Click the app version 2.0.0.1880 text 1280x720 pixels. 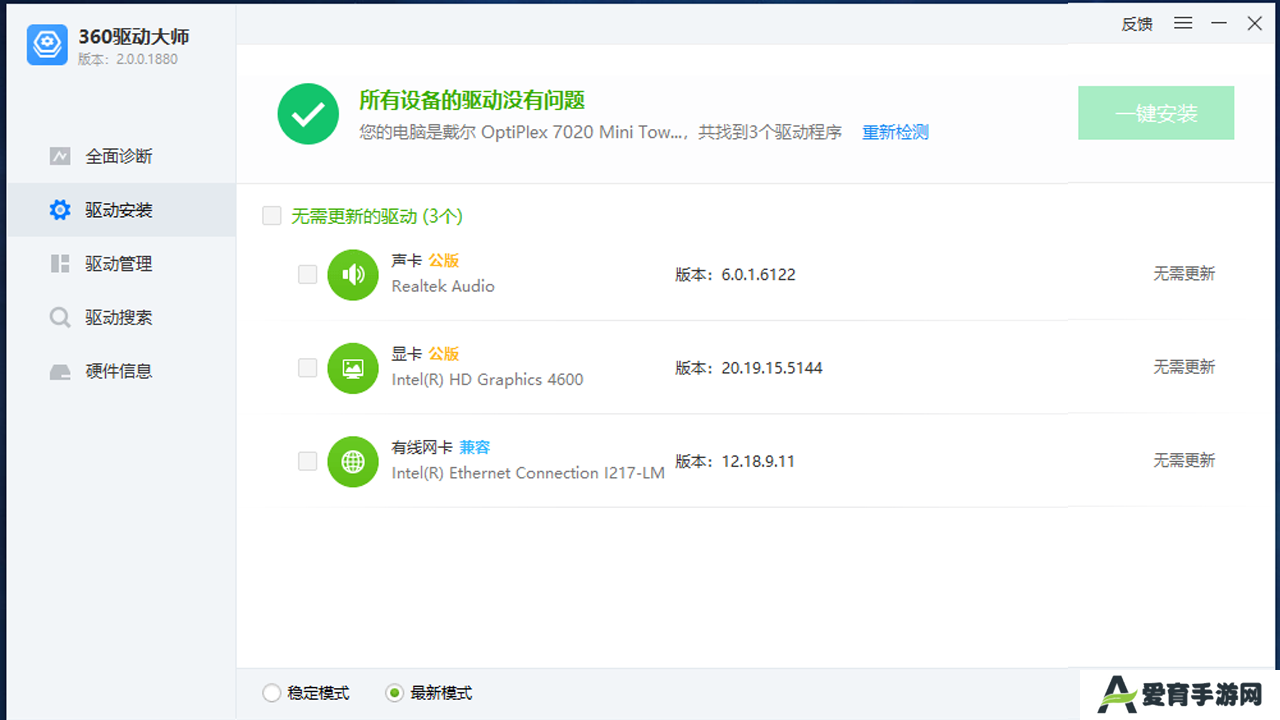[128, 59]
